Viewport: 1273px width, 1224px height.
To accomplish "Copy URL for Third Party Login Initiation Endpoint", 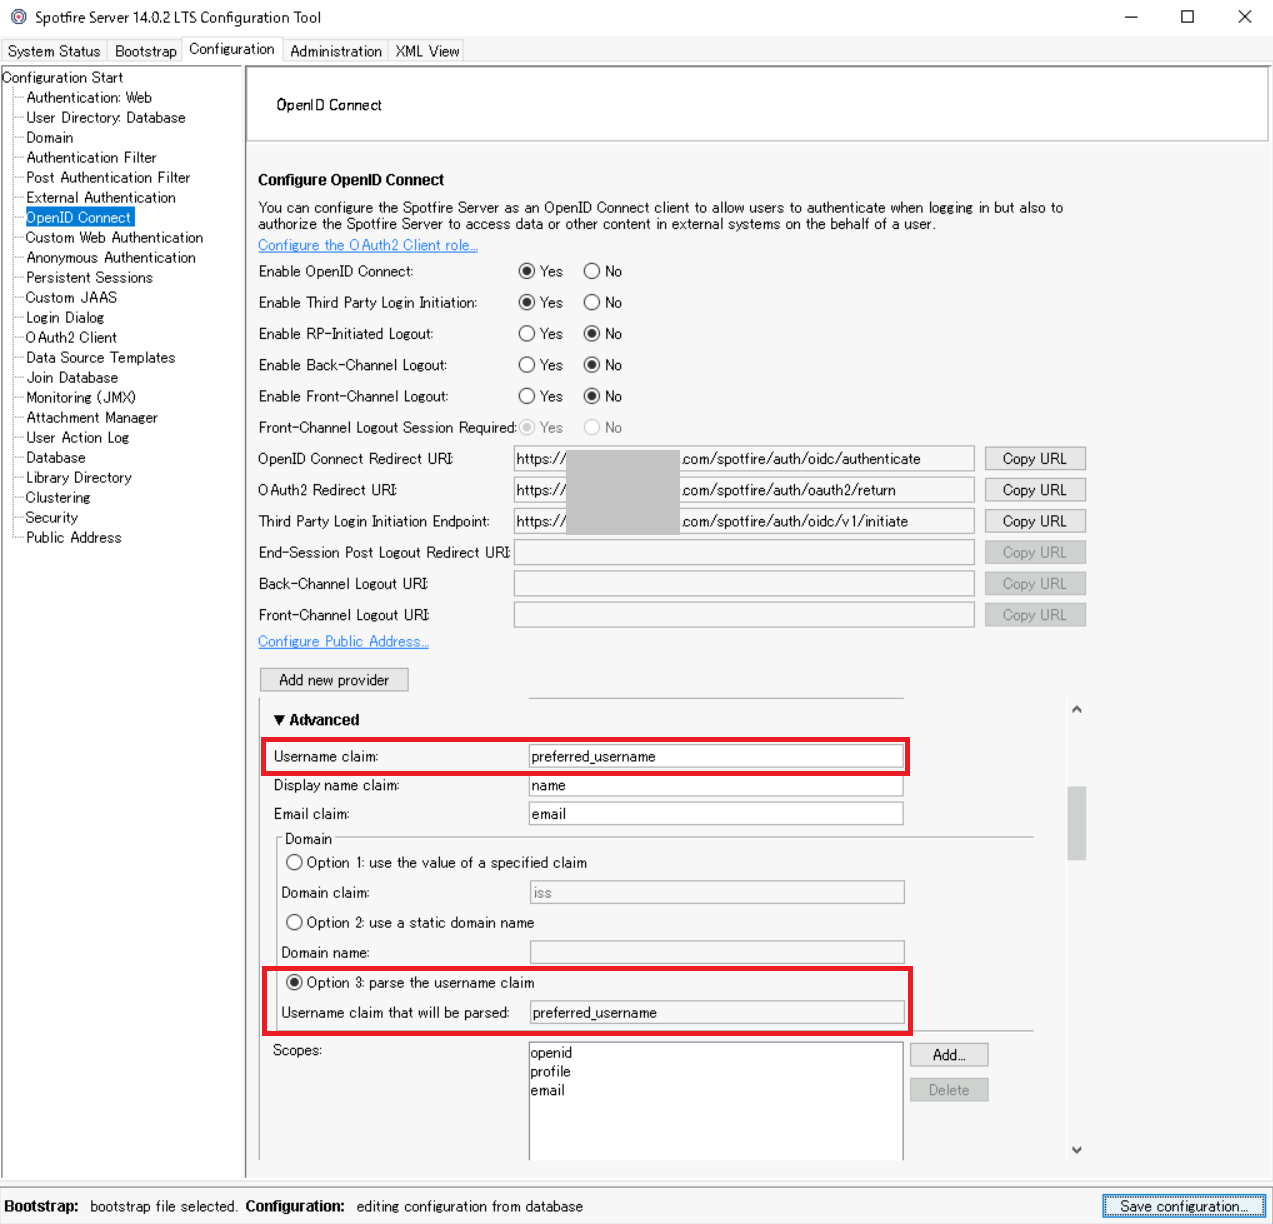I will tap(1035, 521).
